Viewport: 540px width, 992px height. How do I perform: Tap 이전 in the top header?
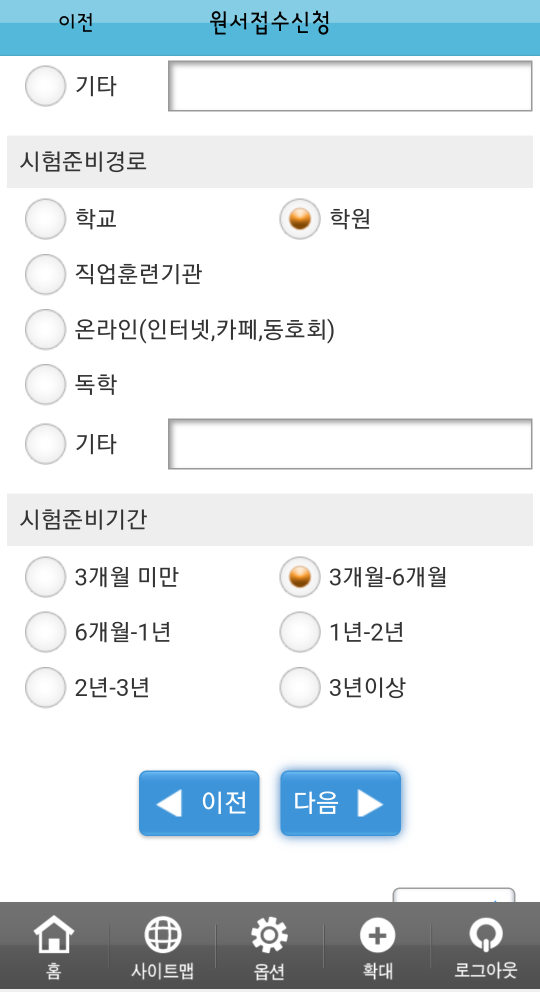pos(76,22)
